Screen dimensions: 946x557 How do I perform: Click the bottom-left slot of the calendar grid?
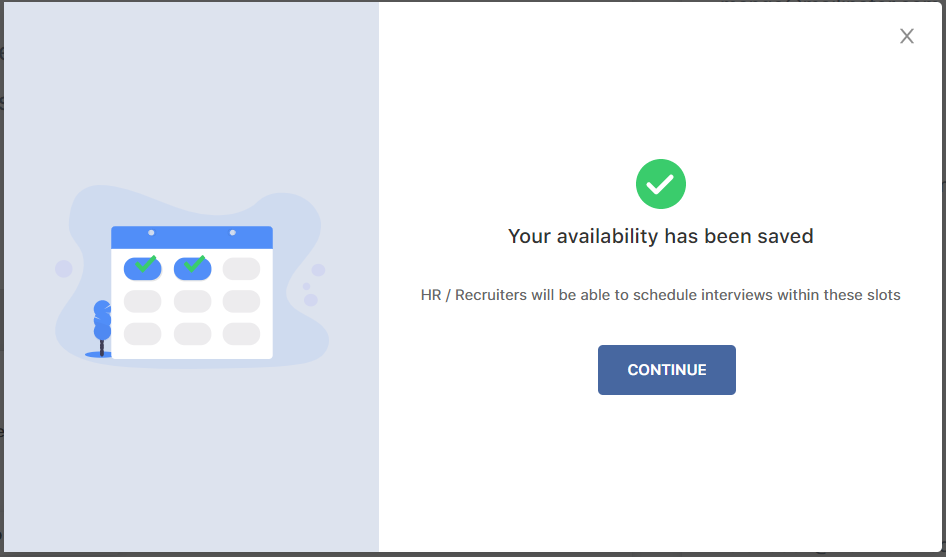(142, 334)
